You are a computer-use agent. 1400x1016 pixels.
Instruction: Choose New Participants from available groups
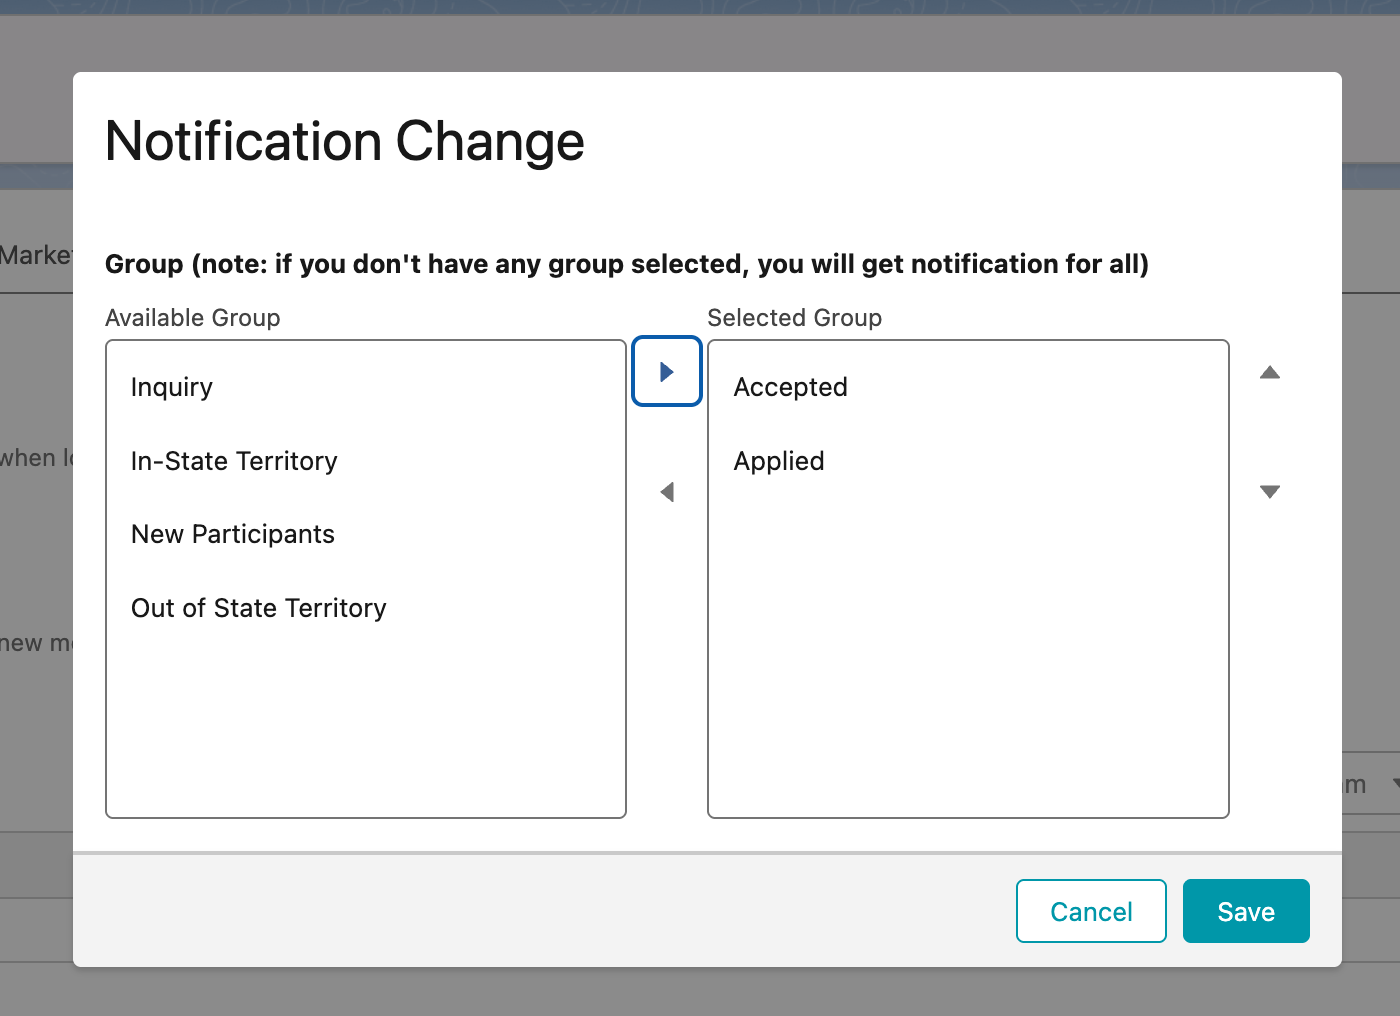pos(233,534)
